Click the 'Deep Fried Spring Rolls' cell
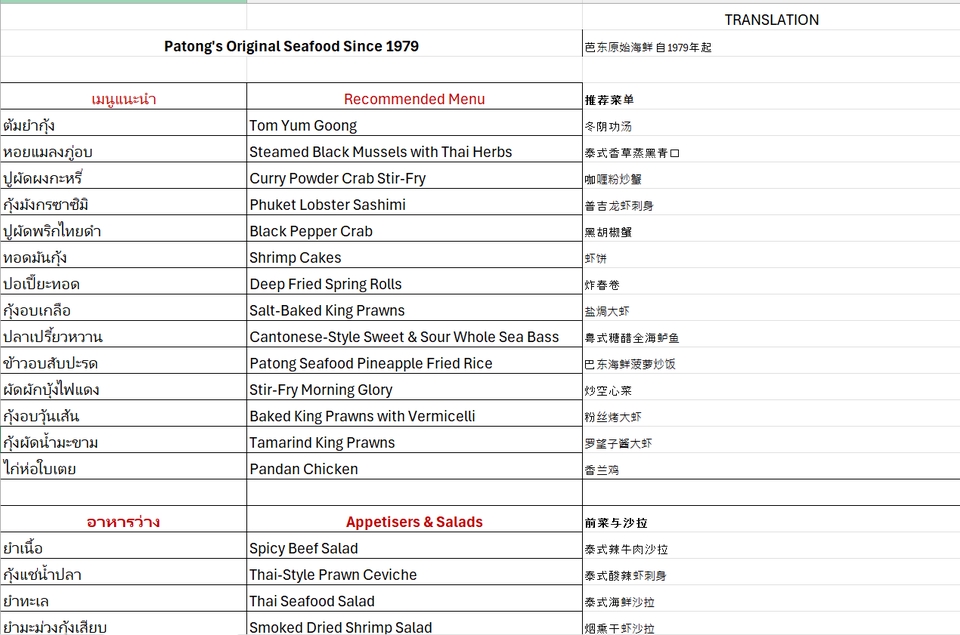 [325, 284]
